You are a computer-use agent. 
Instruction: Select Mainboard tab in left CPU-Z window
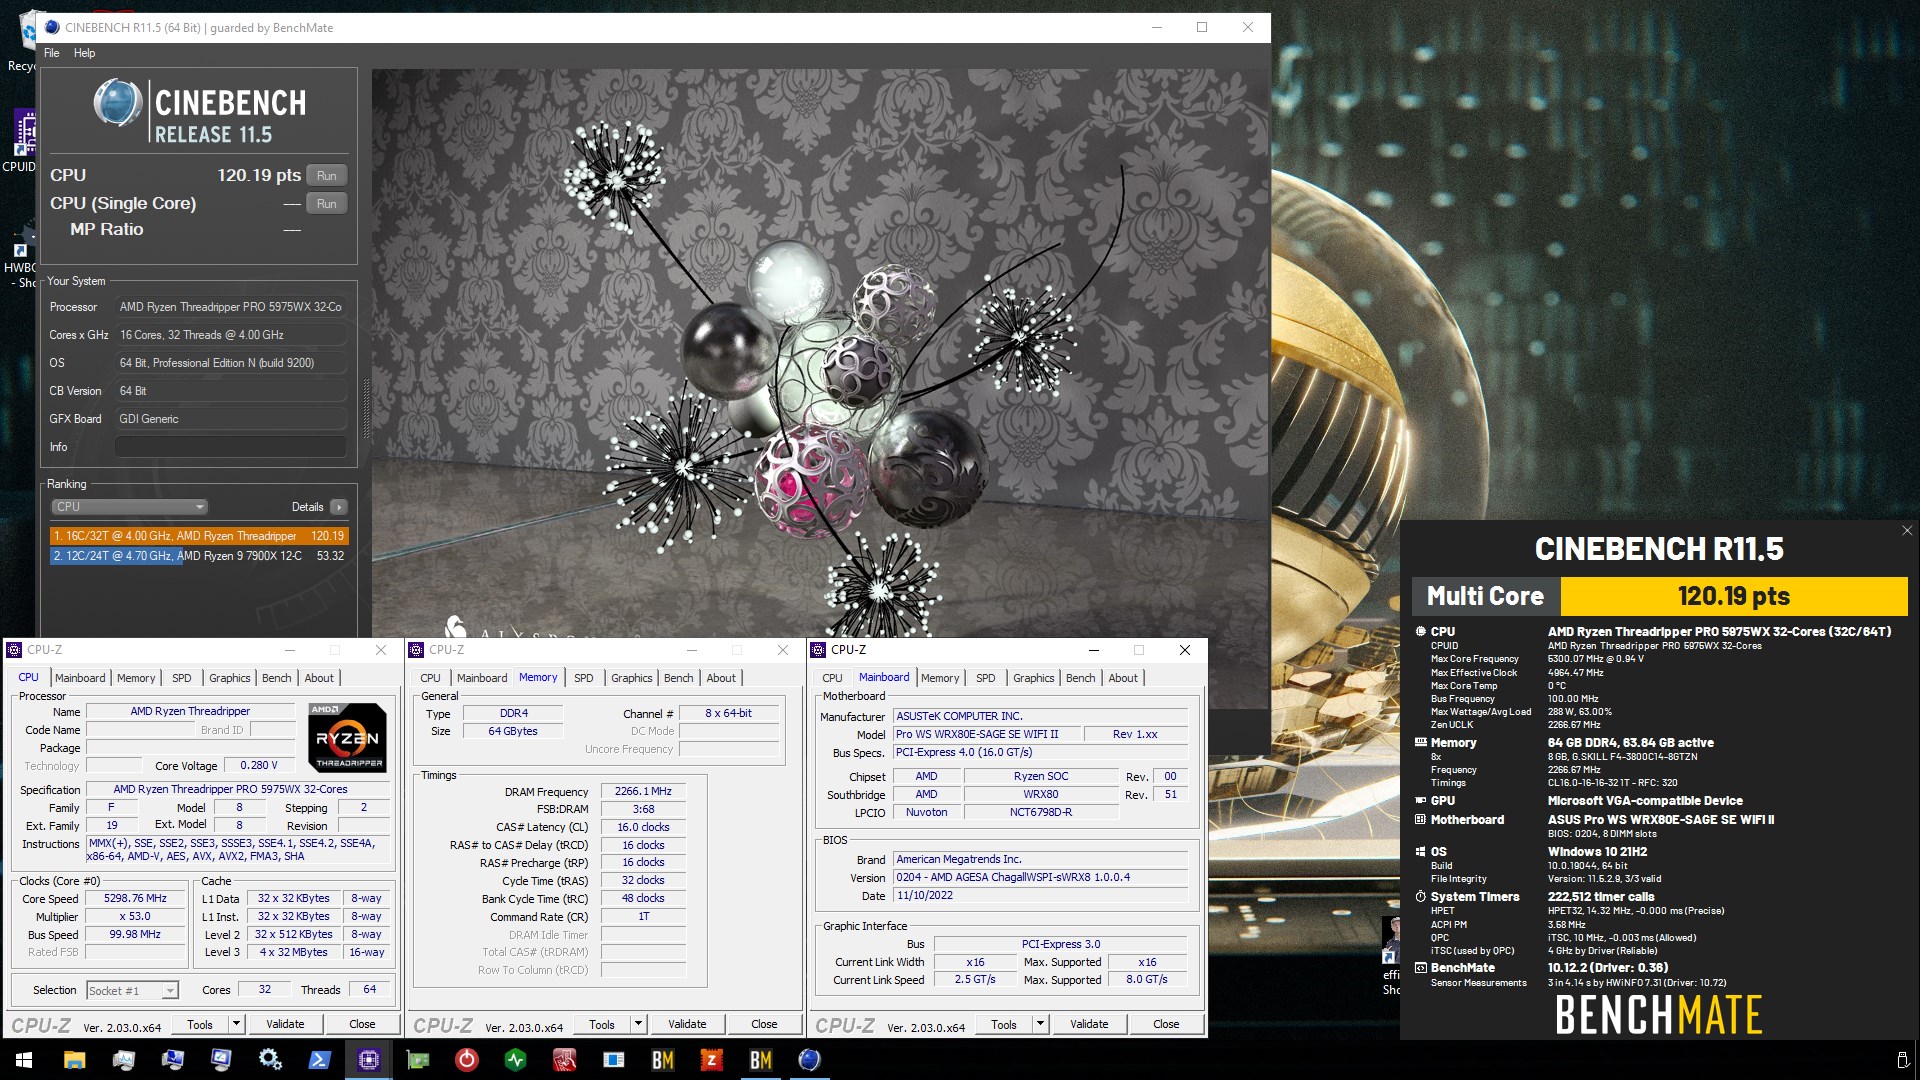pos(80,678)
